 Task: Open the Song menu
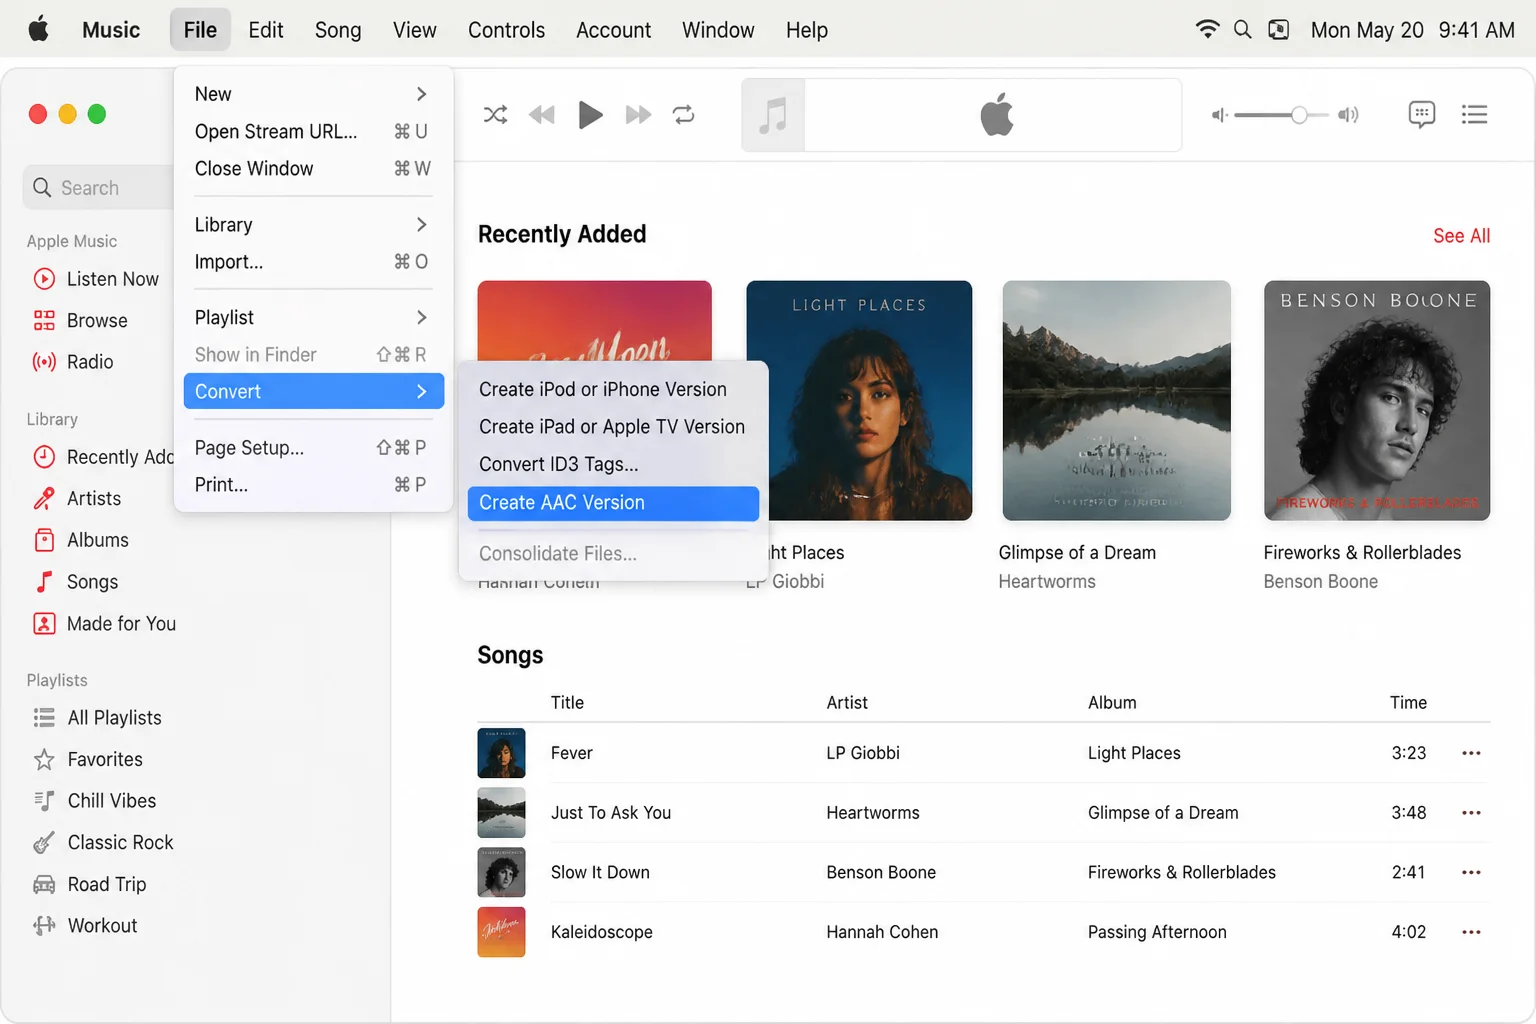coord(338,30)
